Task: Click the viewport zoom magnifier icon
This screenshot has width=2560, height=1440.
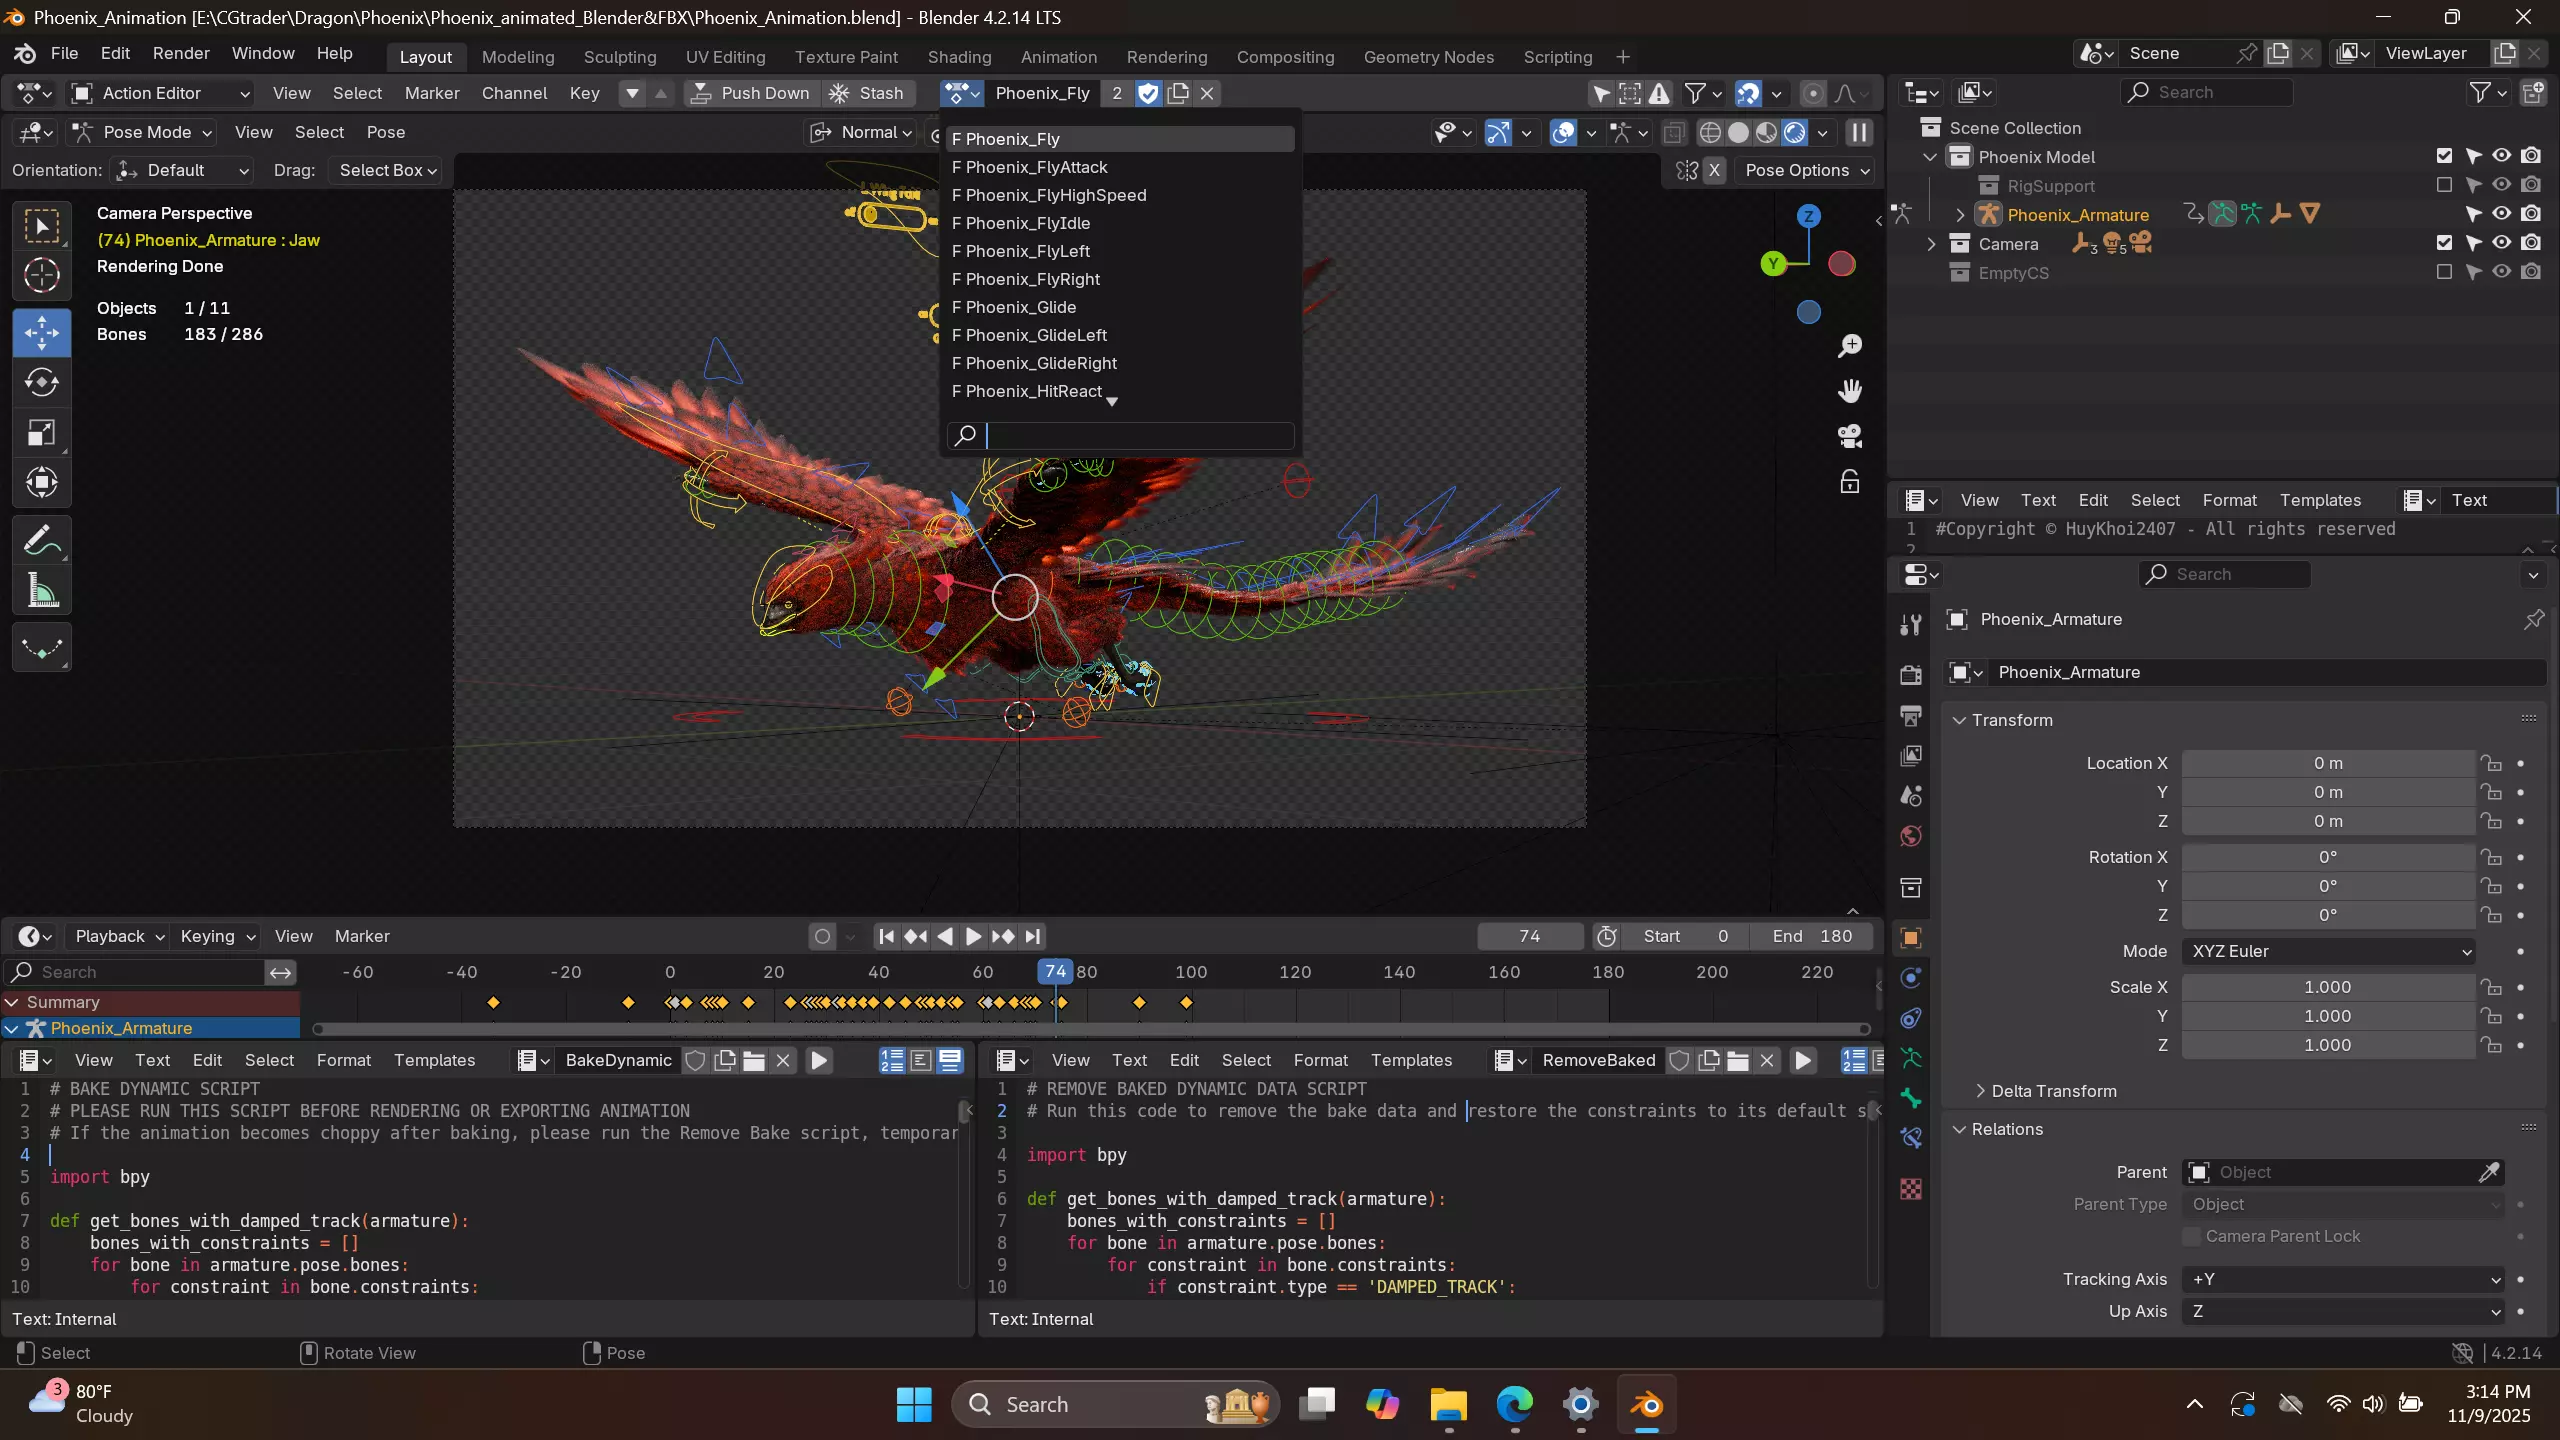Action: point(1850,346)
